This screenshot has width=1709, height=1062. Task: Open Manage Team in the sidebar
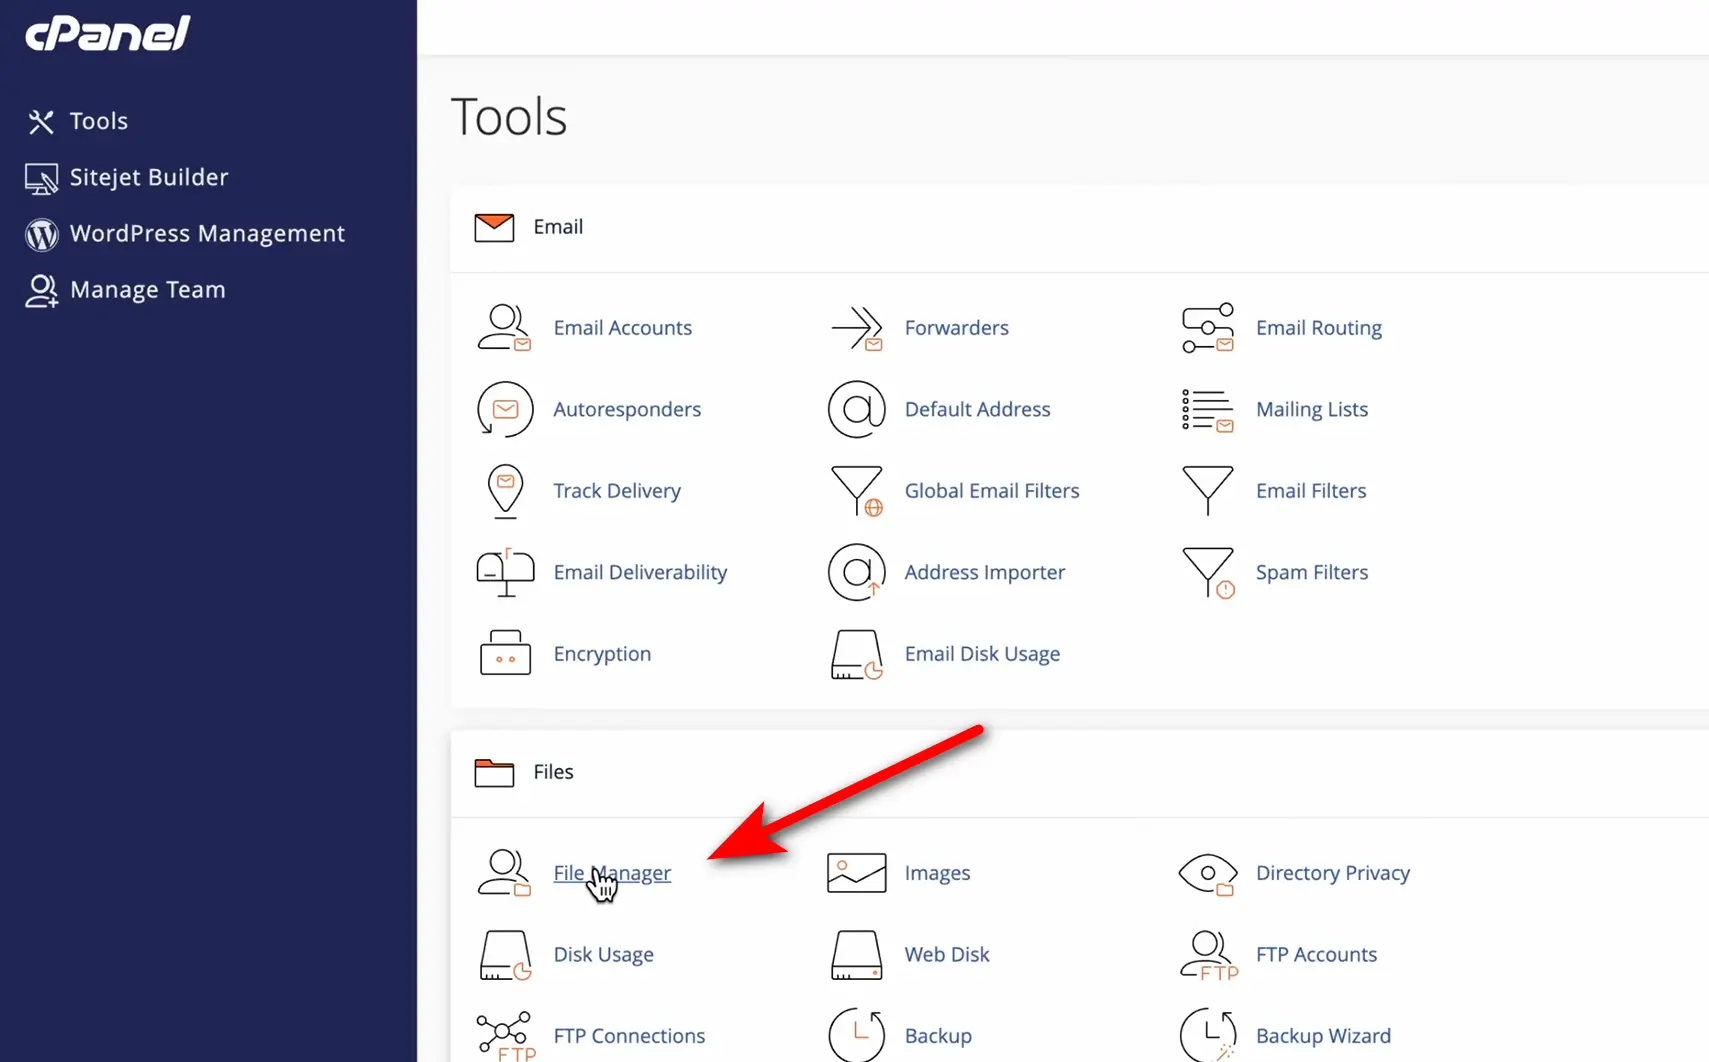pyautogui.click(x=147, y=290)
